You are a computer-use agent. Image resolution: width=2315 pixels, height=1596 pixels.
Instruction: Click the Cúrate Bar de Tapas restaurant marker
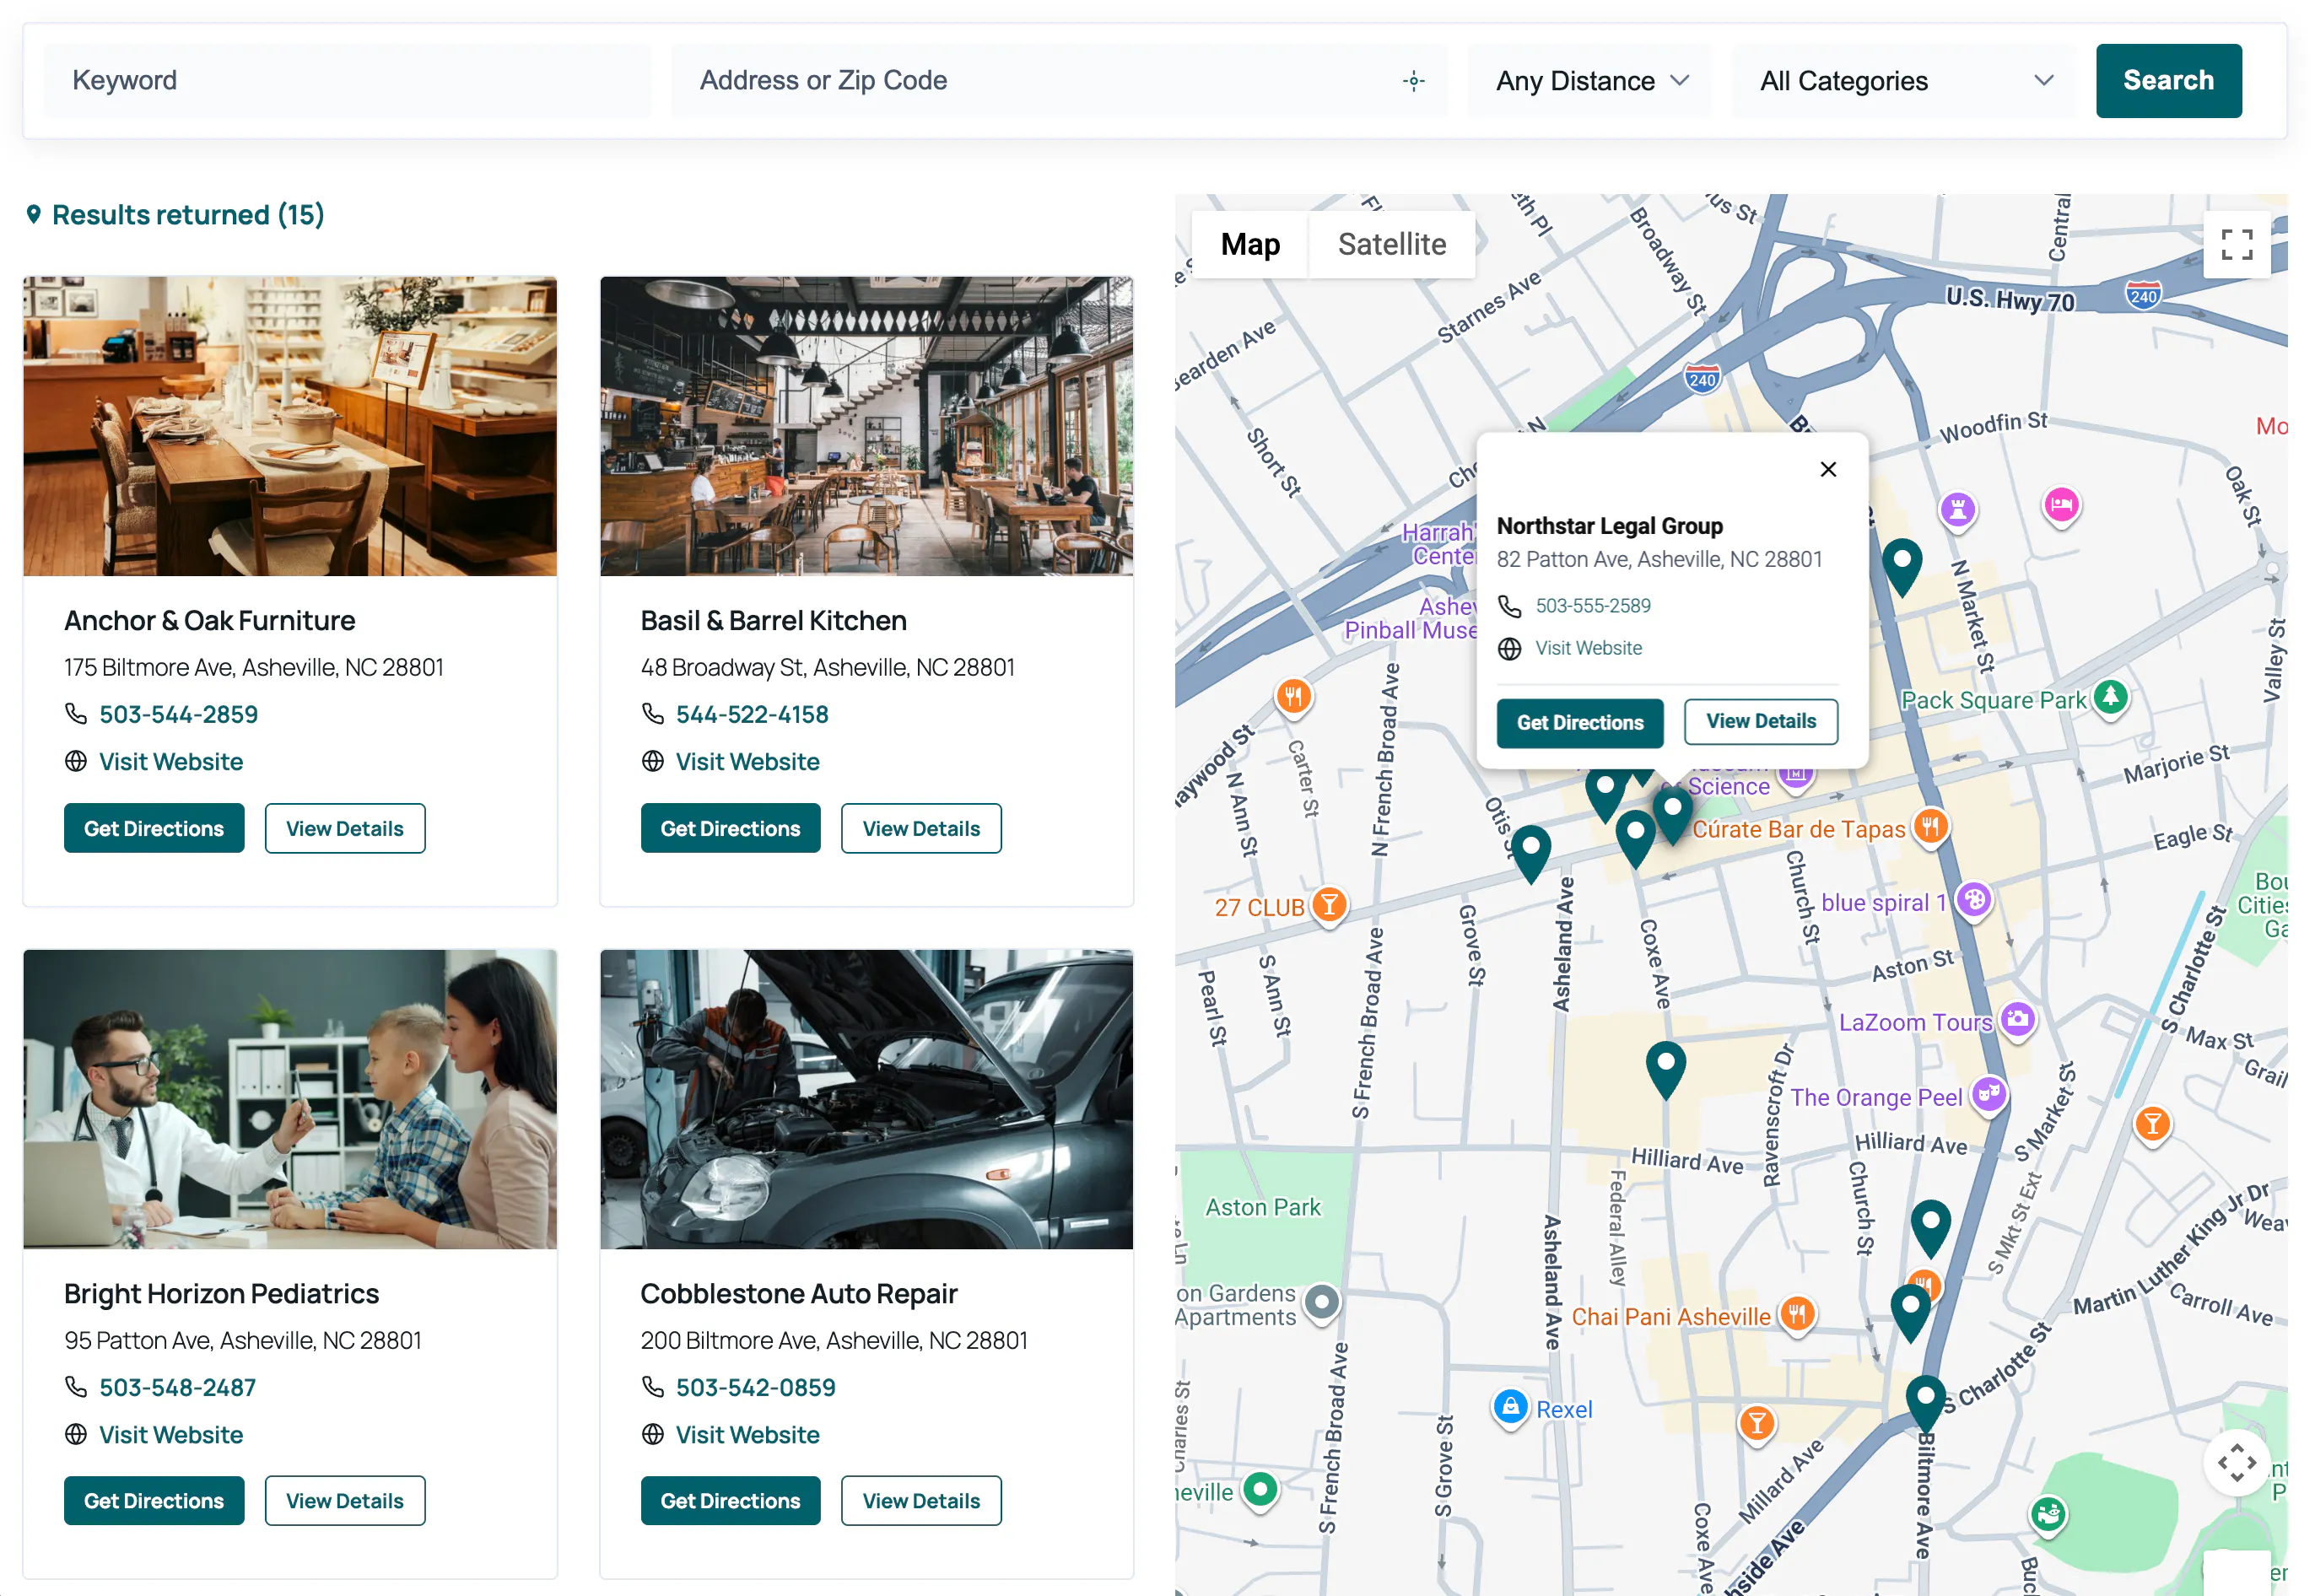(x=1930, y=828)
